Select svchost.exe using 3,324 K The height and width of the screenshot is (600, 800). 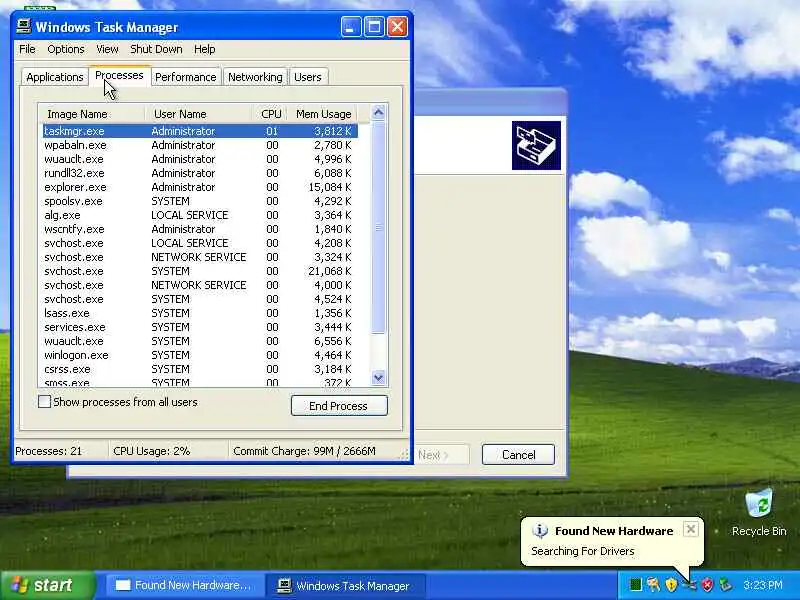[x=200, y=257]
